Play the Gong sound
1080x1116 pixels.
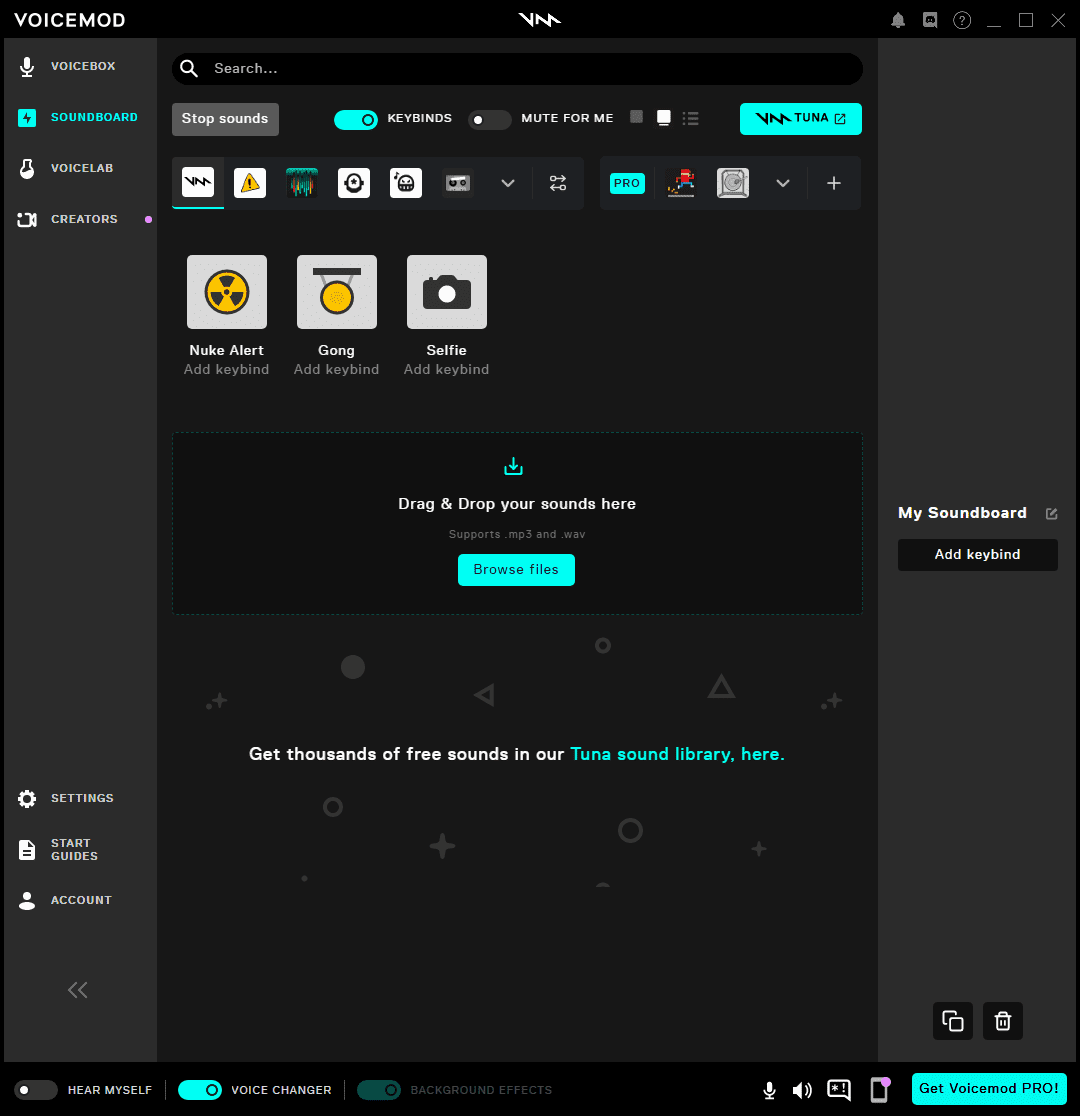pos(337,292)
